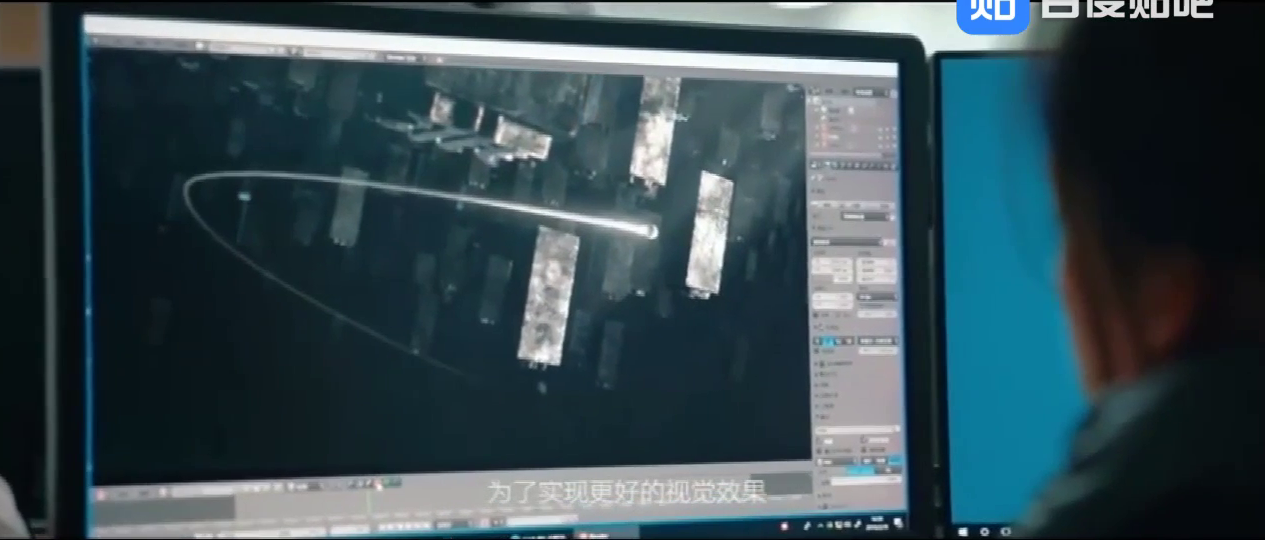The width and height of the screenshot is (1265, 540).
Task: Select the large bright rectangular block in the viewport
Action: pos(547,296)
